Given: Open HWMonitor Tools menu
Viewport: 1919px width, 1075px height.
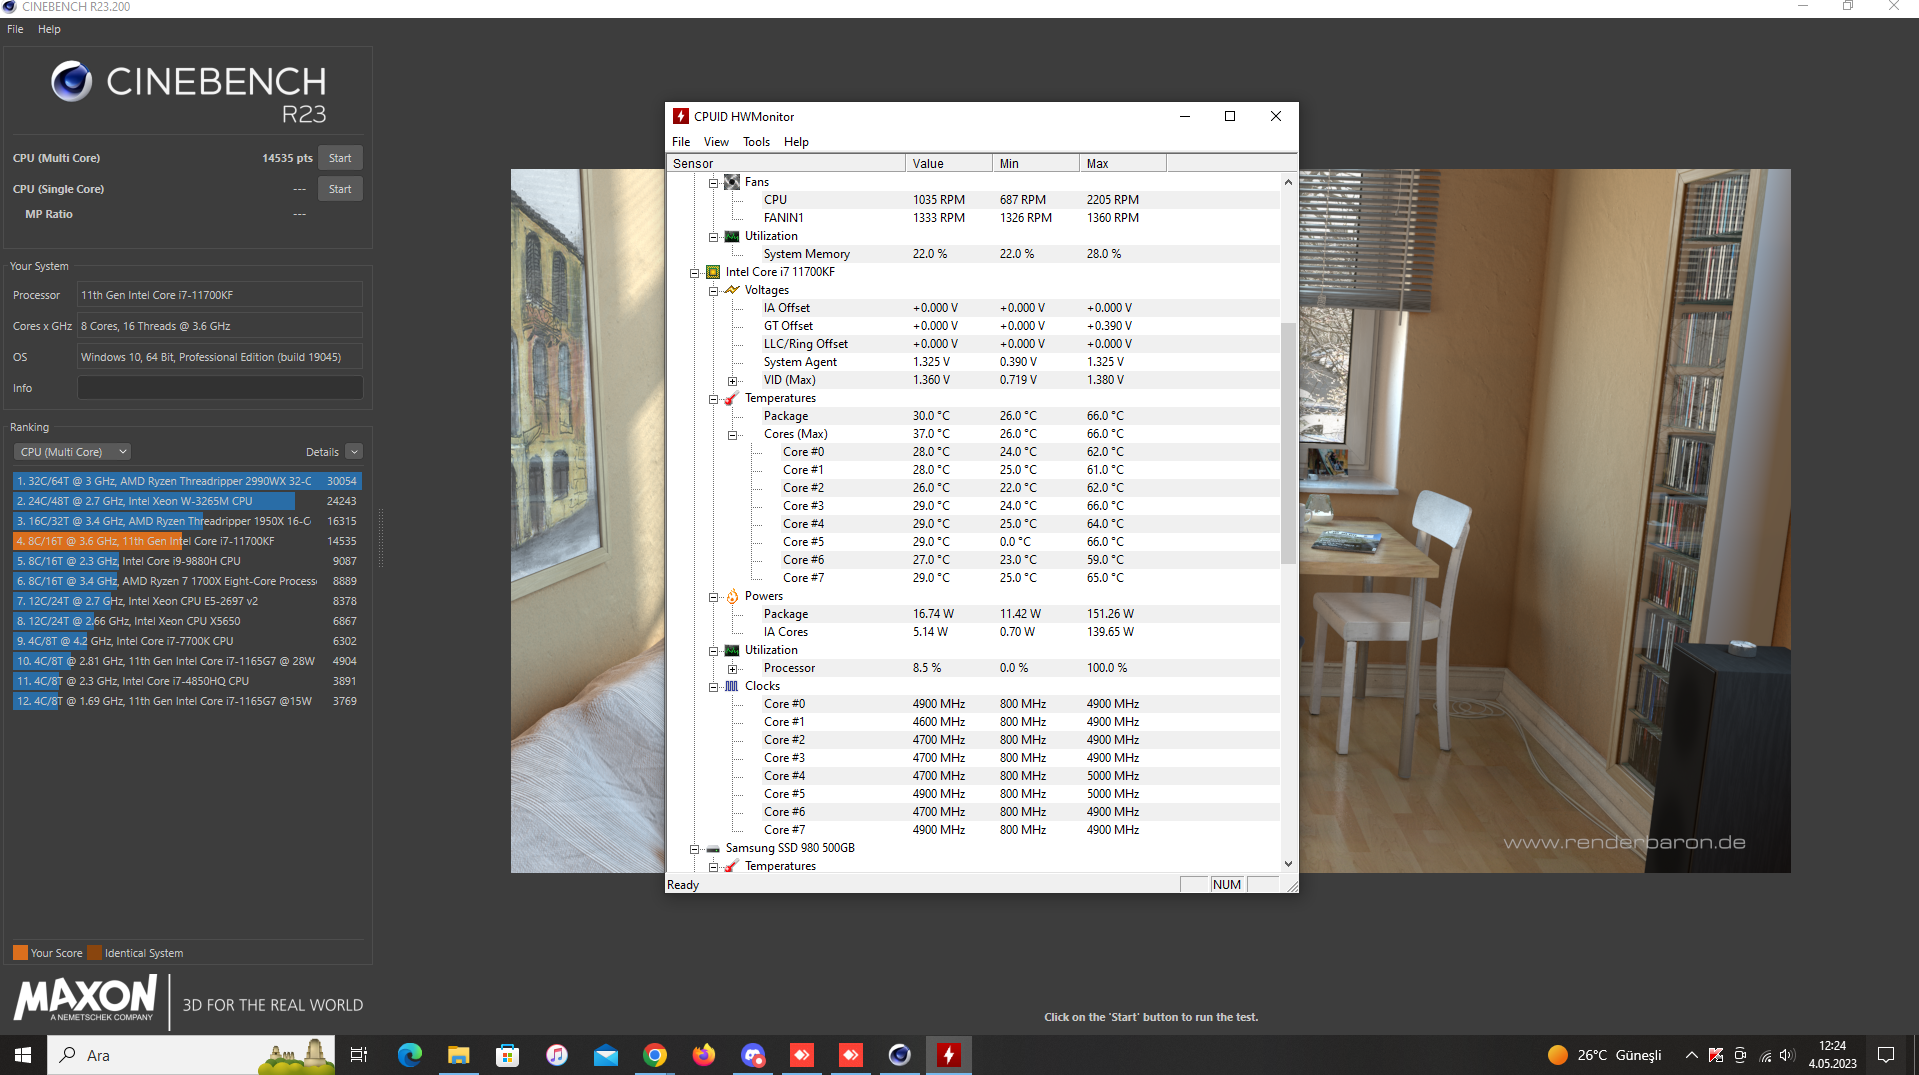Looking at the screenshot, I should (x=756, y=142).
